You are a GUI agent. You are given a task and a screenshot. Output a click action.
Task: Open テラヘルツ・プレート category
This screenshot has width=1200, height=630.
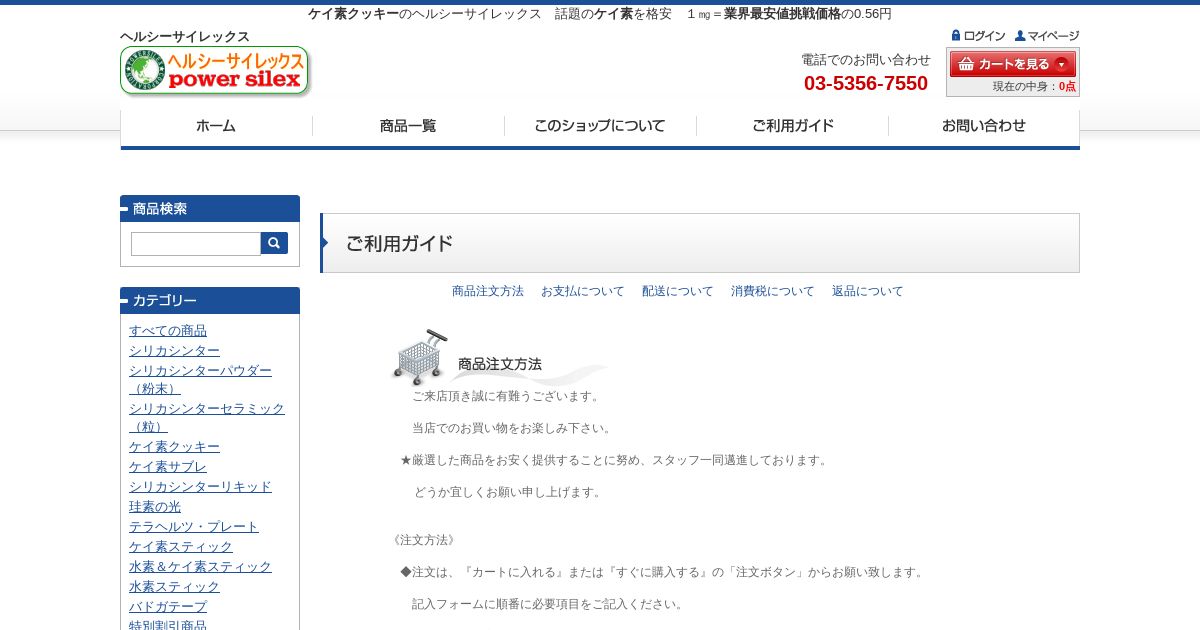[x=194, y=527]
